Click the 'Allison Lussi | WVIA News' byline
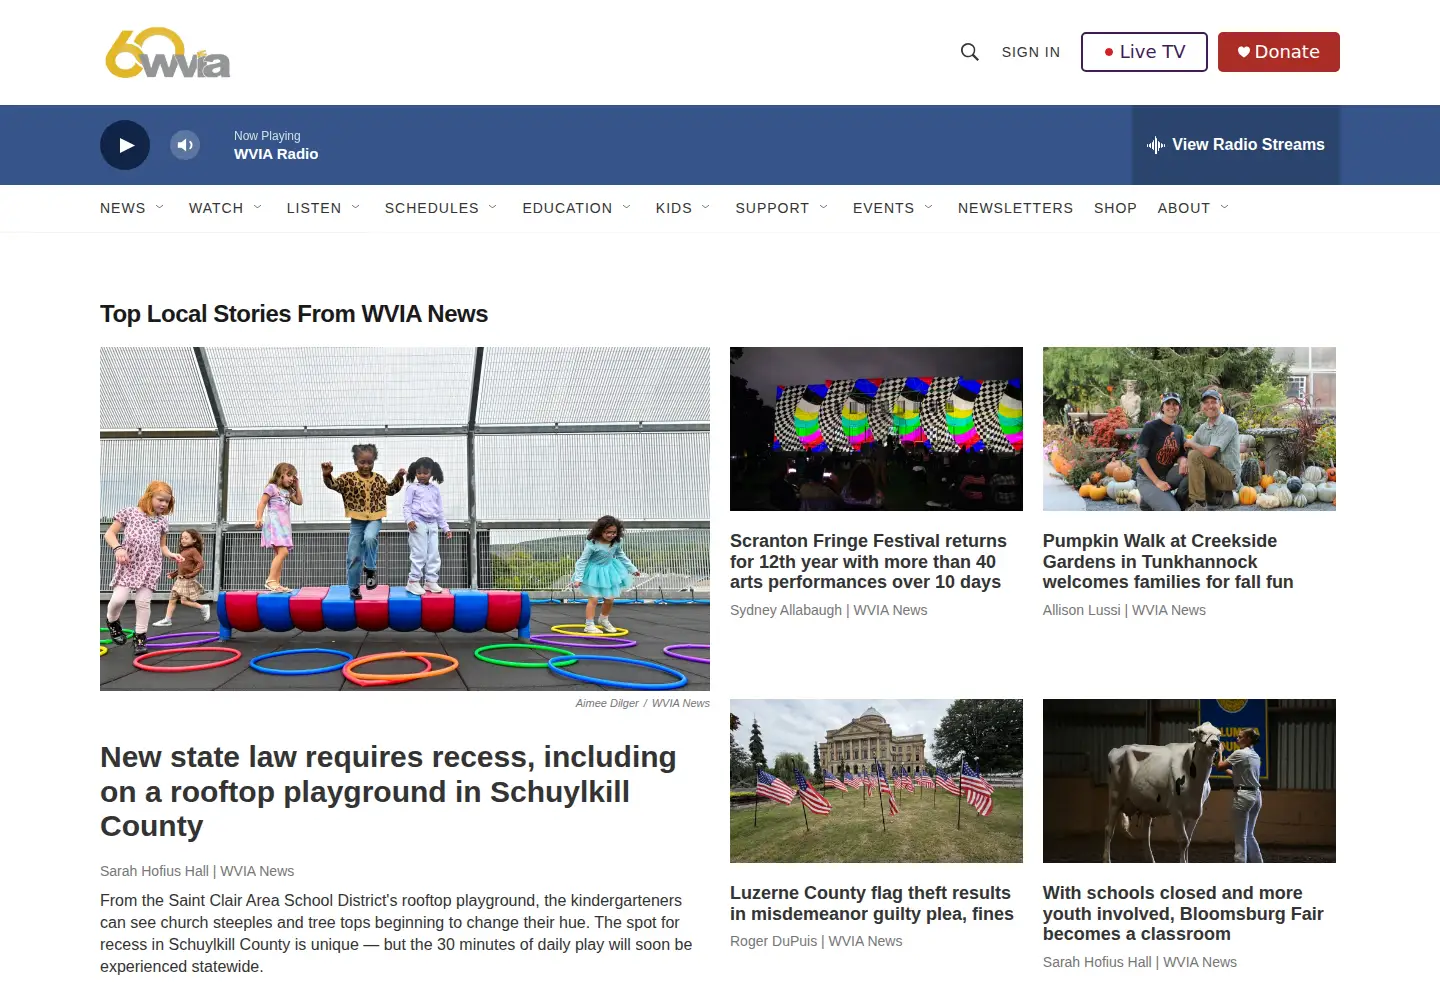Viewport: 1440px width, 1000px height. click(x=1124, y=610)
